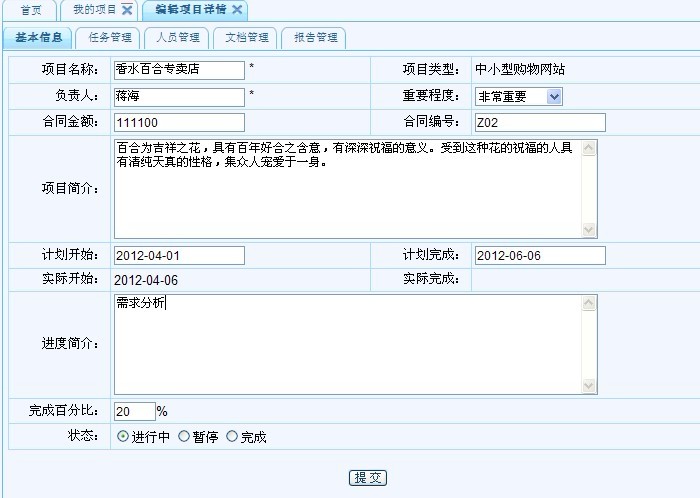This screenshot has height=498, width=700.
Task: Focus the 合同金额 input field
Action: pyautogui.click(x=179, y=122)
